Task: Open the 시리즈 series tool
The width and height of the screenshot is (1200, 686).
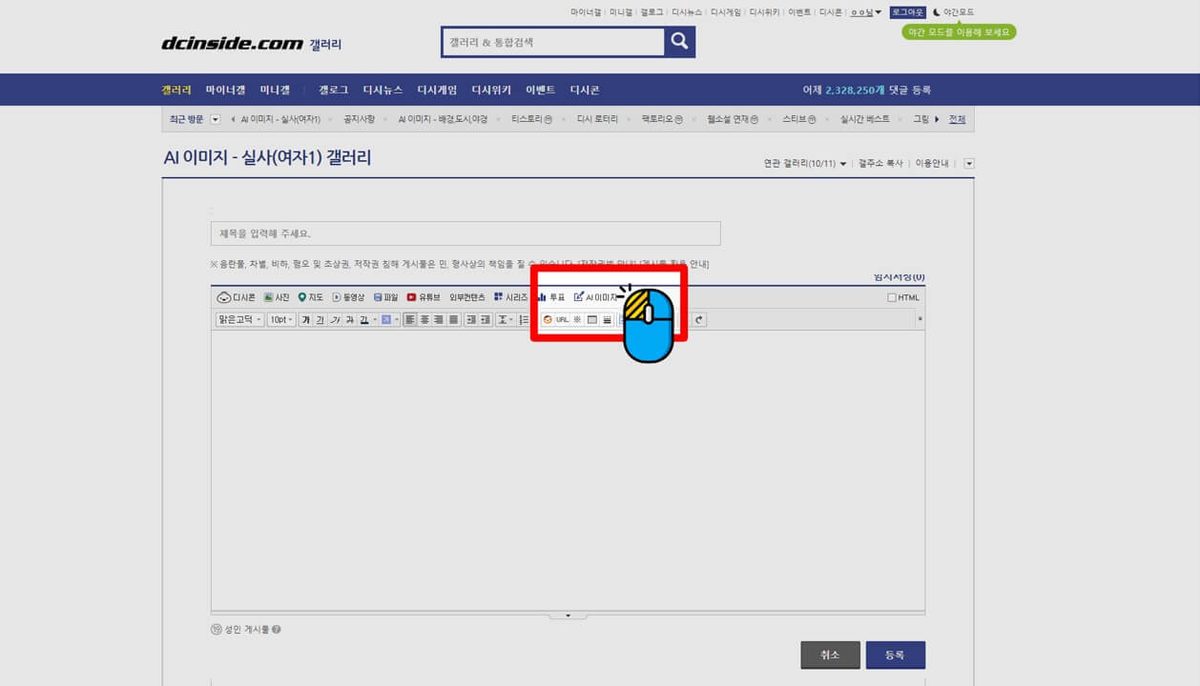Action: tap(510, 297)
